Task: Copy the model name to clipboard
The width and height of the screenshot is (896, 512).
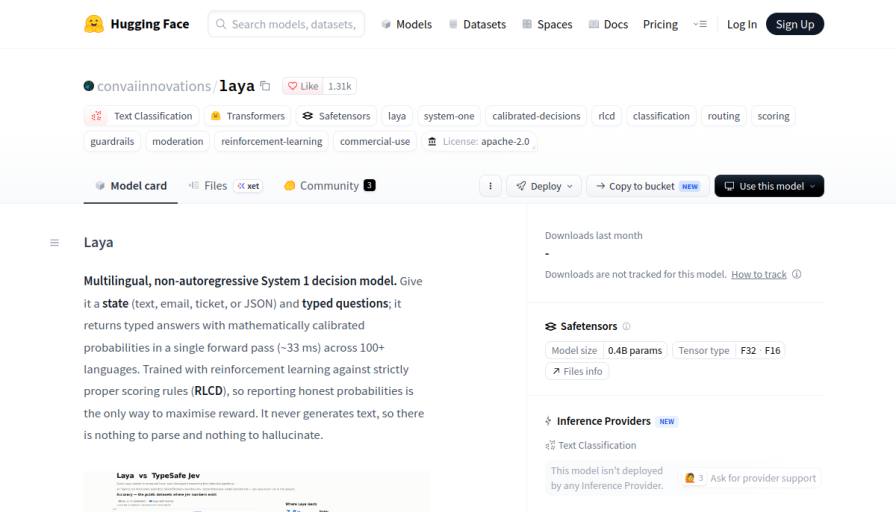Action: (265, 86)
